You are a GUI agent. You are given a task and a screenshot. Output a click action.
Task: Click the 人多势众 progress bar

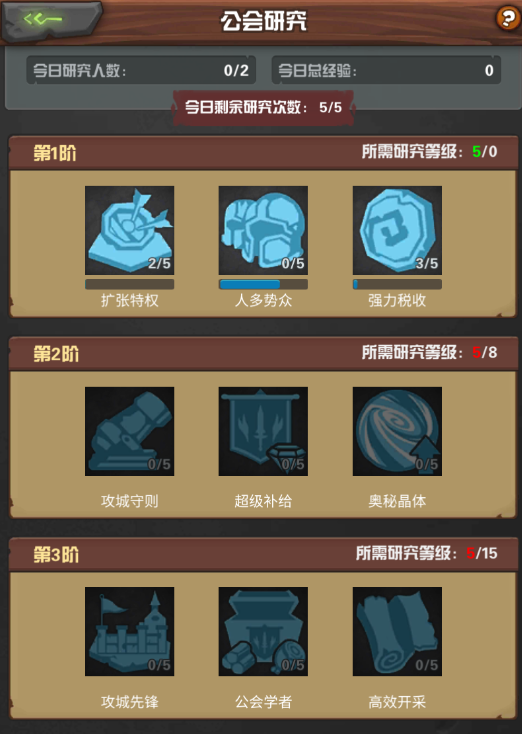coord(263,284)
